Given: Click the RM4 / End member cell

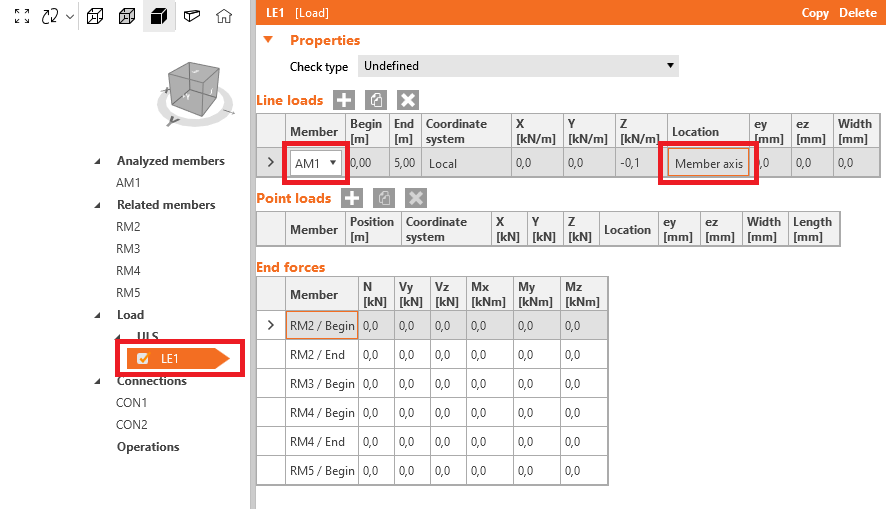Looking at the screenshot, I should pos(322,442).
